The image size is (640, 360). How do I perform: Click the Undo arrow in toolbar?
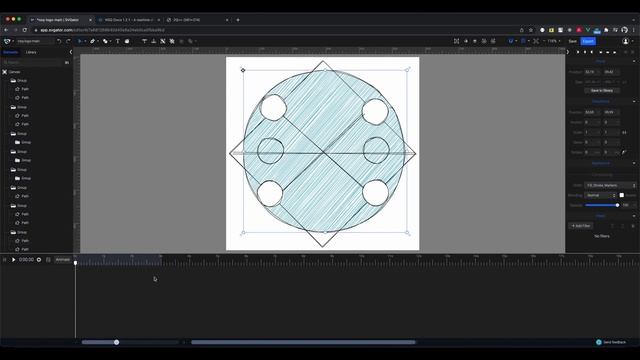(59, 41)
